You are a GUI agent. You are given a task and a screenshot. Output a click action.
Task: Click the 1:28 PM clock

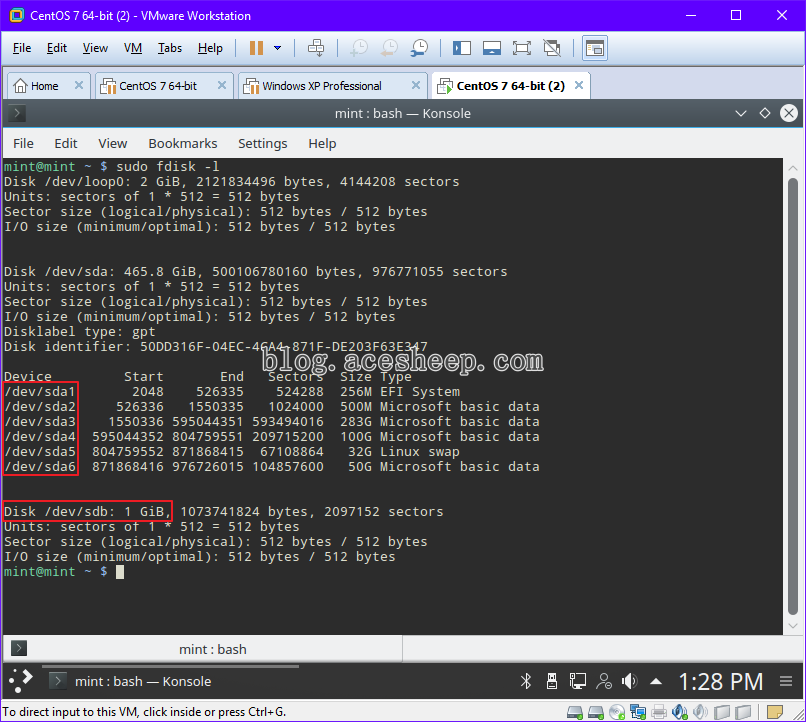[721, 682]
